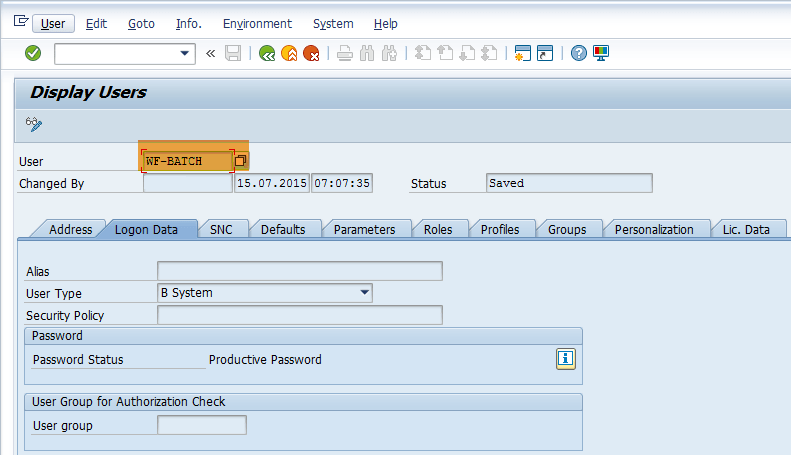Open the Goto menu
The image size is (791, 455).
(141, 24)
